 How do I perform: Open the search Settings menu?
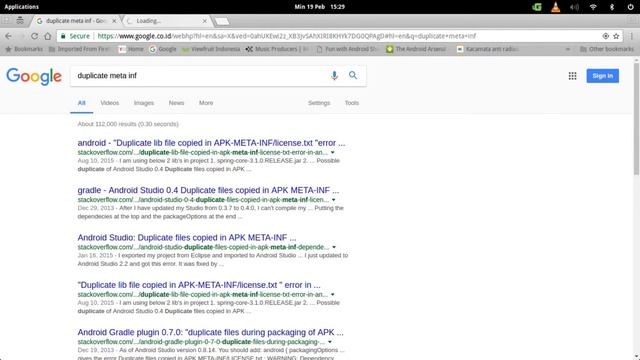319,103
